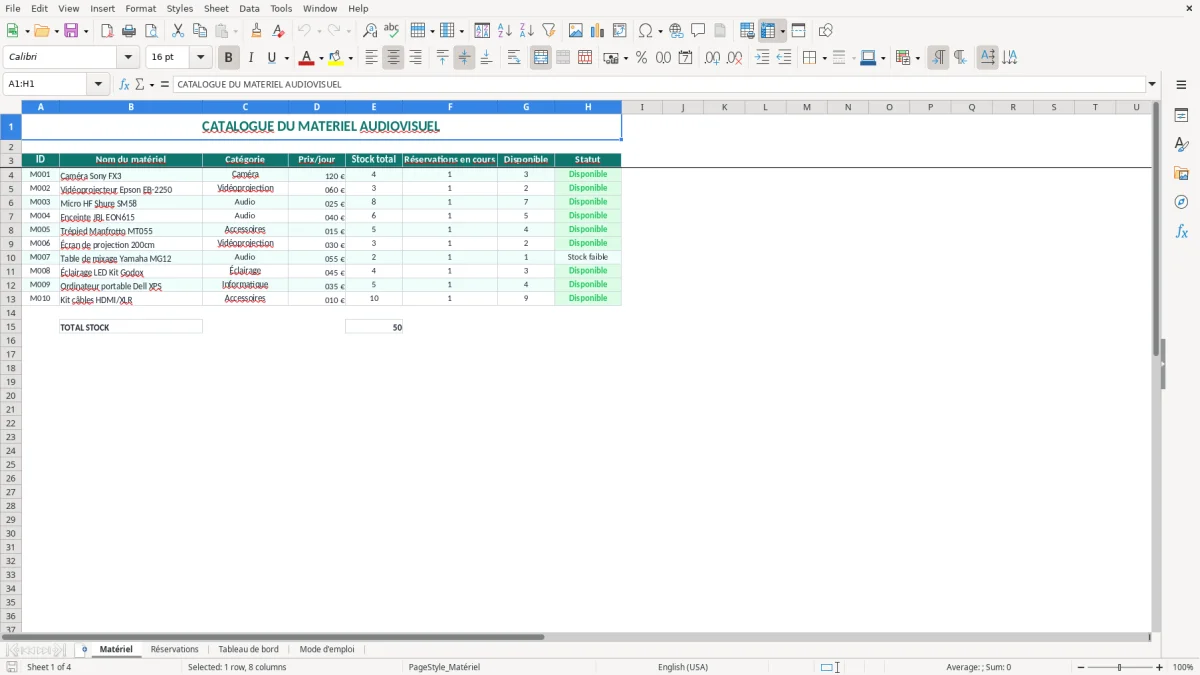Open Sidebar Navigator compass icon
The image size is (1200, 675).
(1181, 202)
